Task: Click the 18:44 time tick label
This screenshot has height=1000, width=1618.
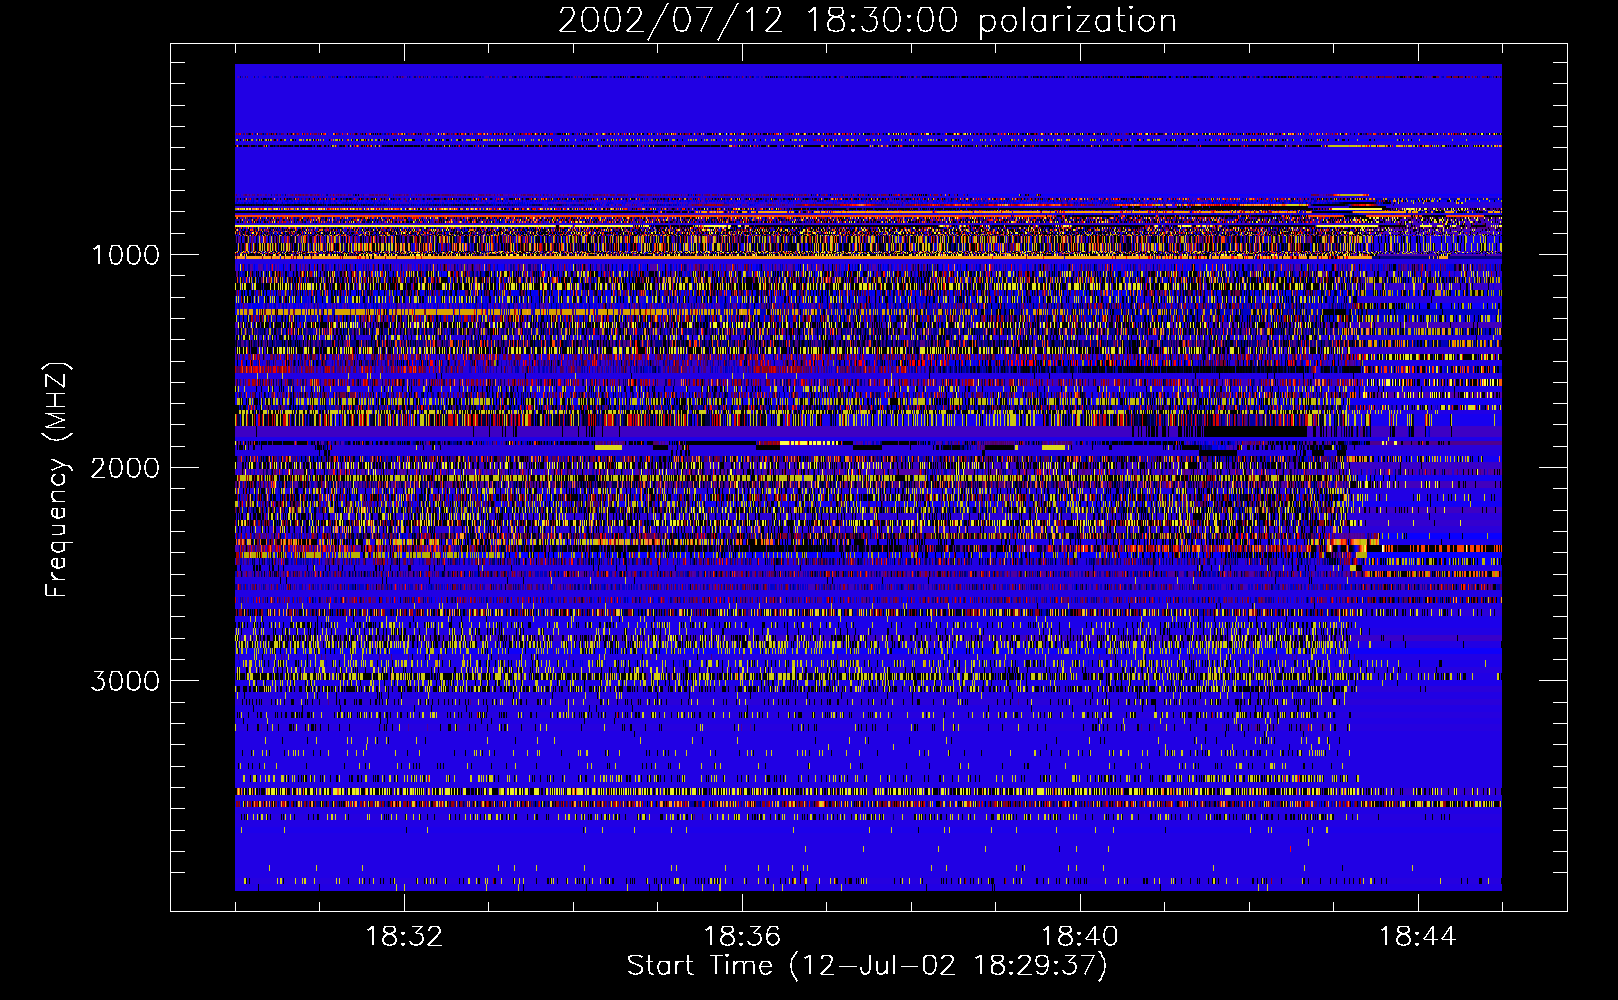Action: pyautogui.click(x=1418, y=937)
